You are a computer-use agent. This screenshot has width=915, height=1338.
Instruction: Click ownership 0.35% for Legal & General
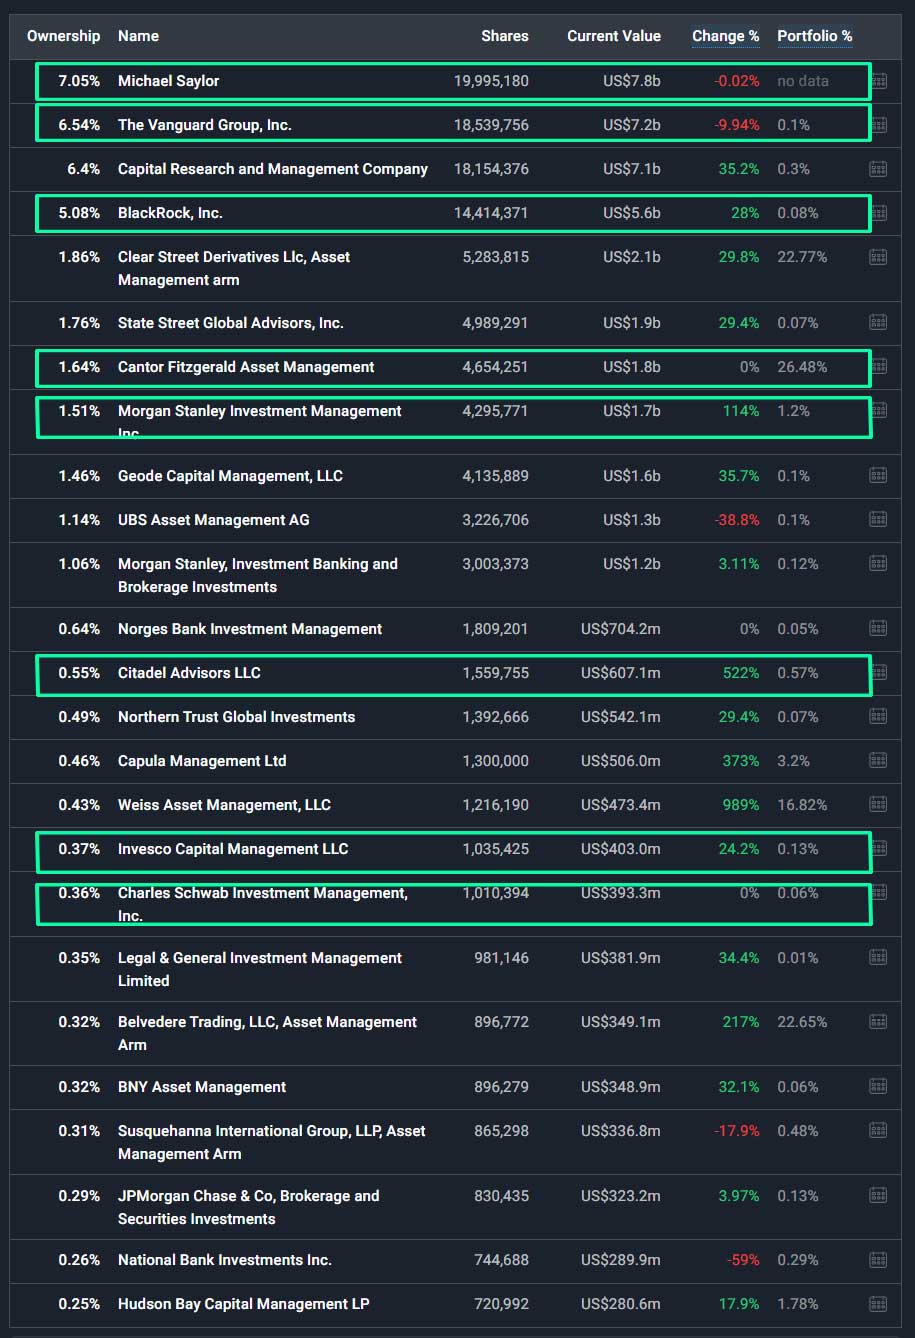point(79,958)
